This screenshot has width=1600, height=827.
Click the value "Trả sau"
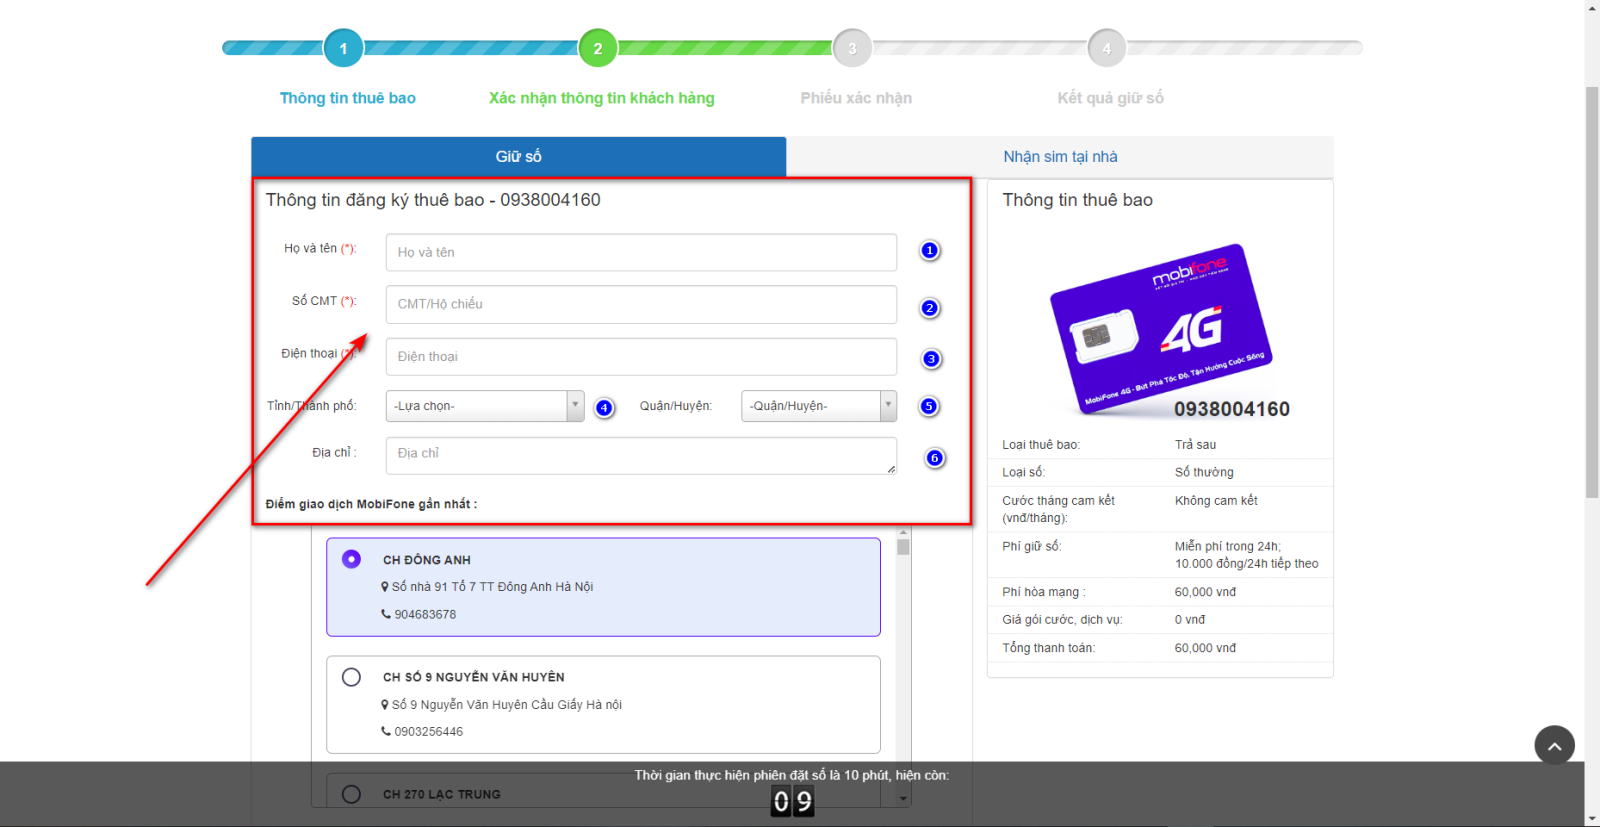1196,445
